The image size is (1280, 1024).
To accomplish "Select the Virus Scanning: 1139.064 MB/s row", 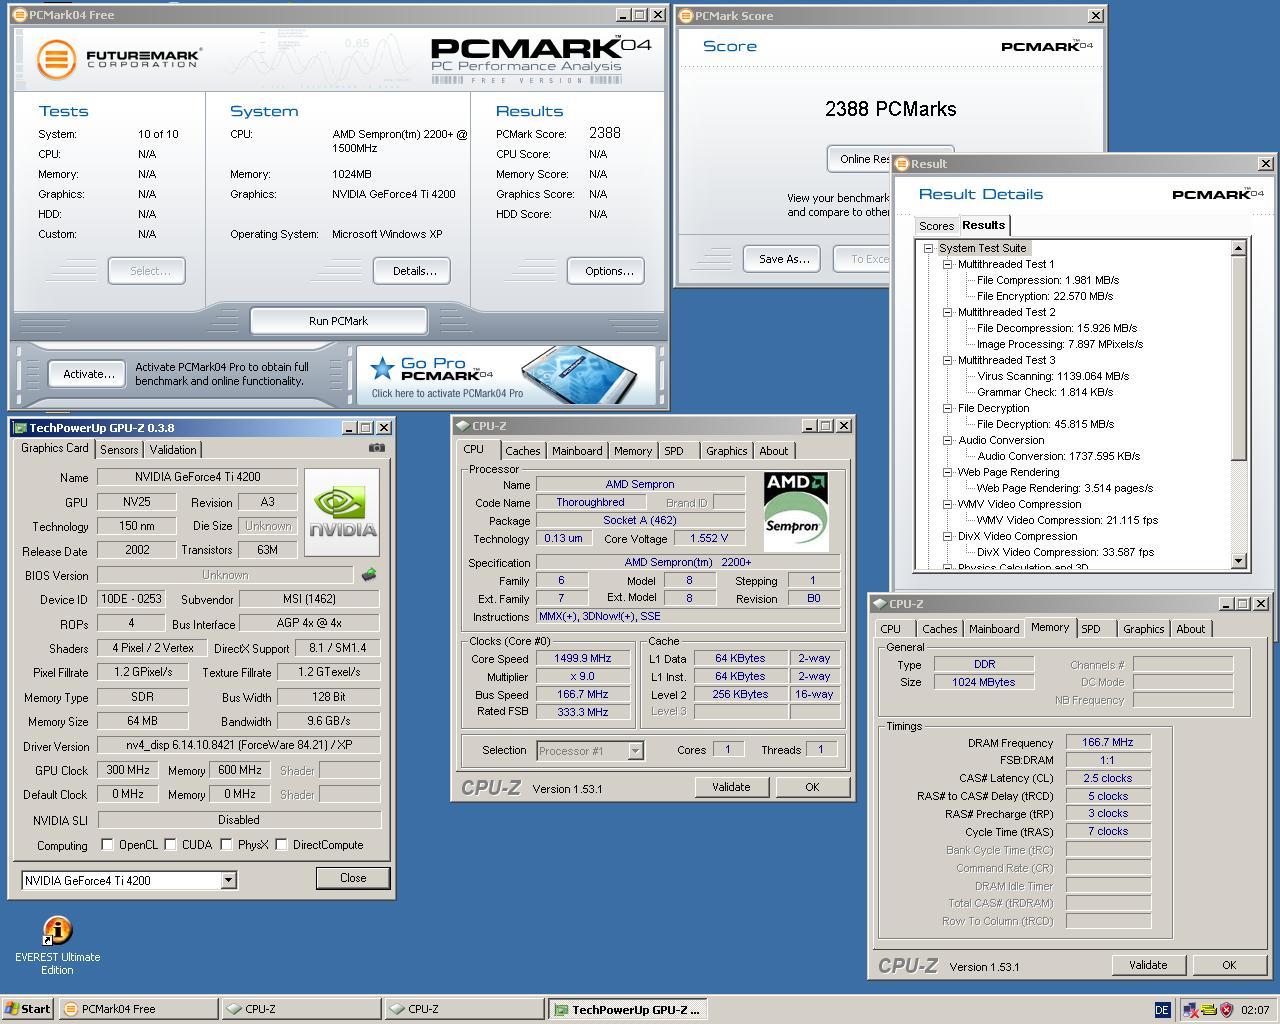I will [x=1052, y=376].
